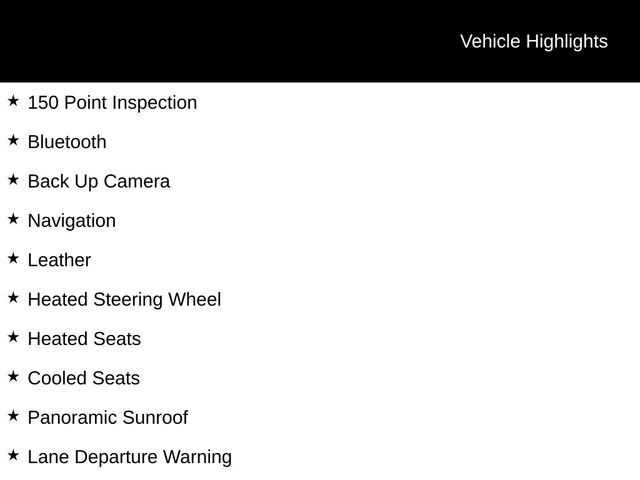Screen dimensions: 640x480
Task: Click the Heated Steering Wheel text
Action: click(x=124, y=299)
